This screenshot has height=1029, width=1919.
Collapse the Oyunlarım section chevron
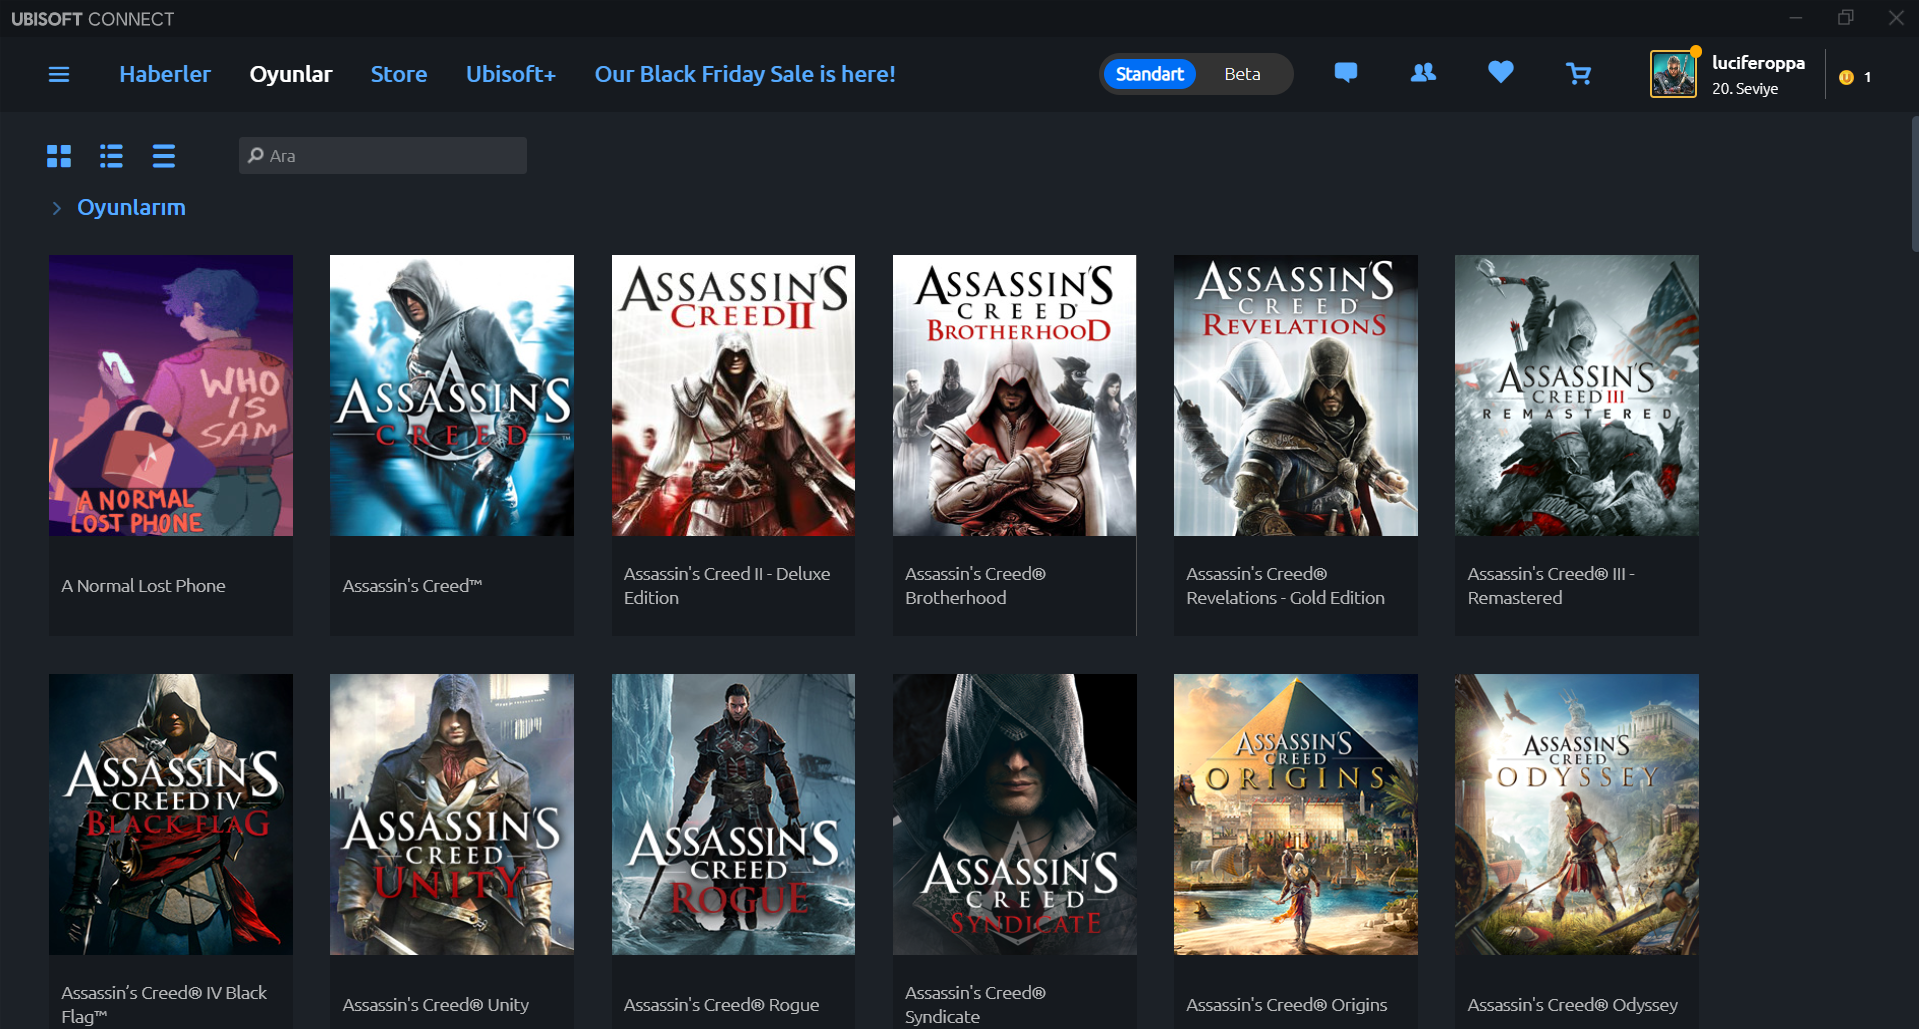click(x=57, y=208)
